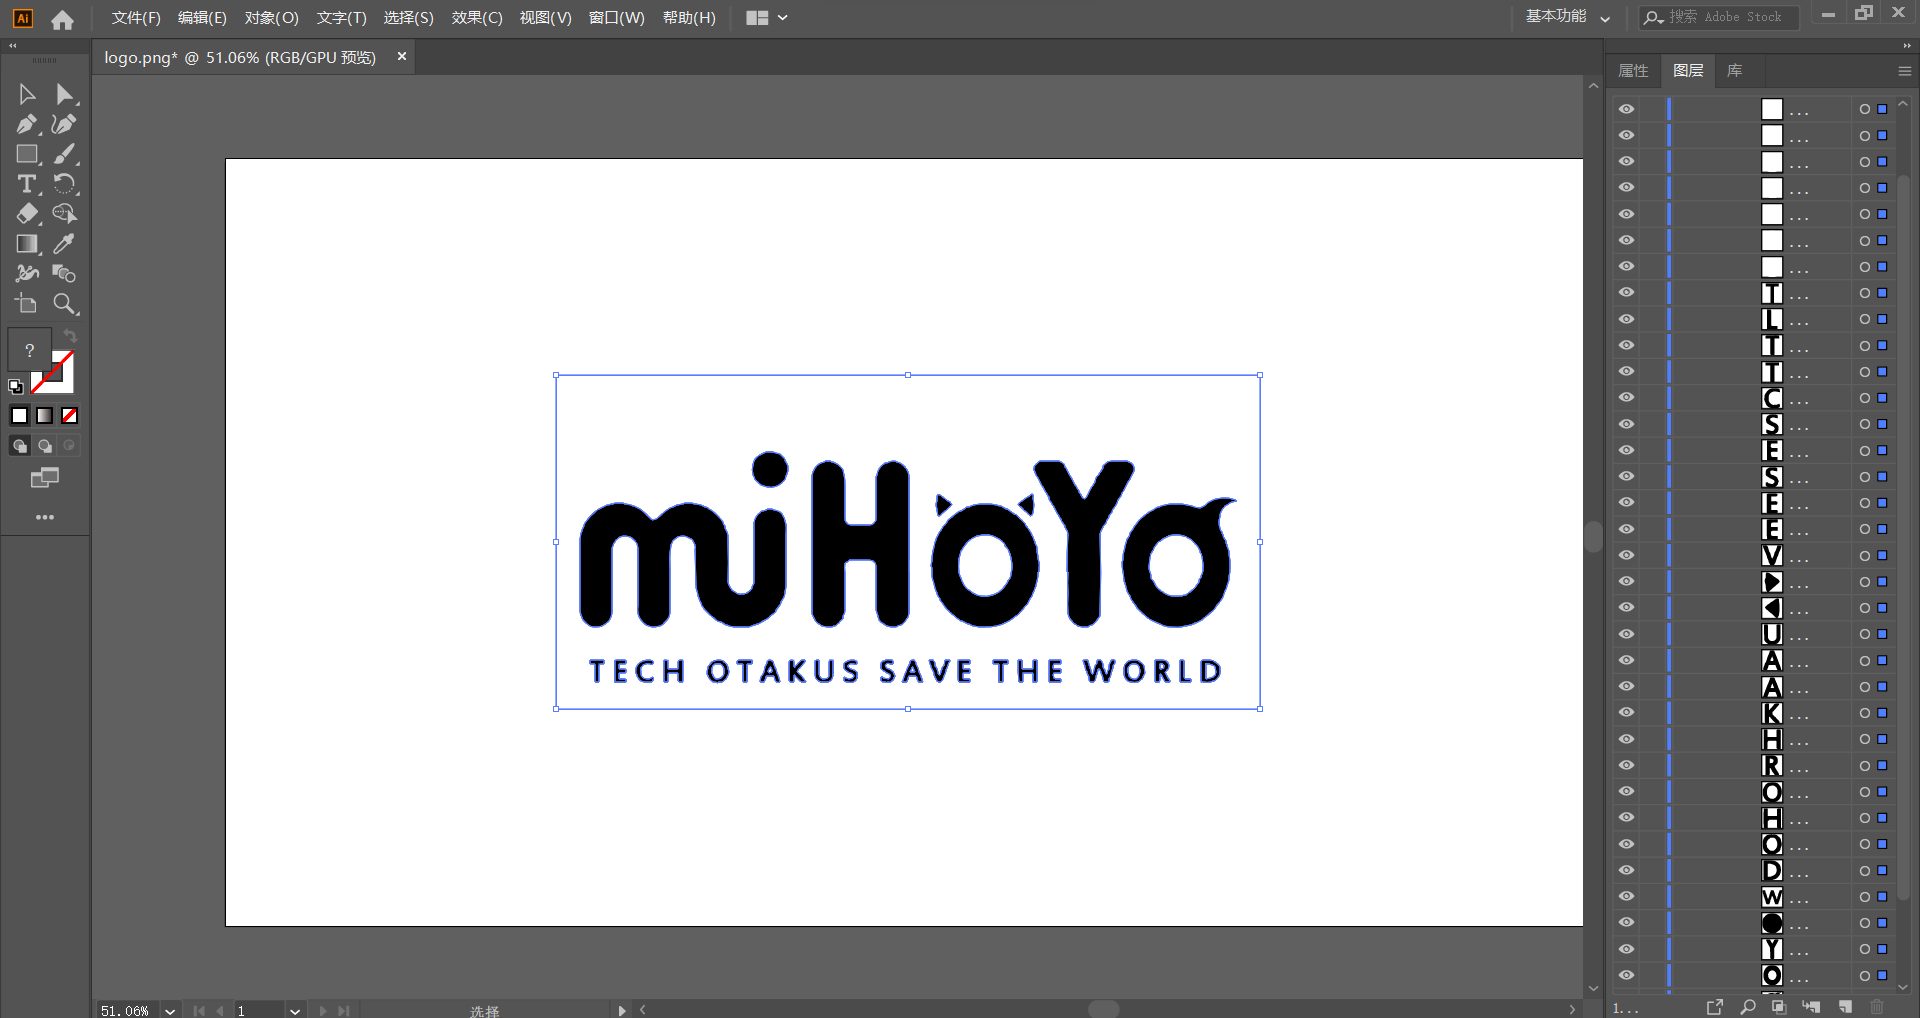Collapse the right panel dock arrows
Viewport: 1920px width, 1018px height.
tap(1907, 46)
